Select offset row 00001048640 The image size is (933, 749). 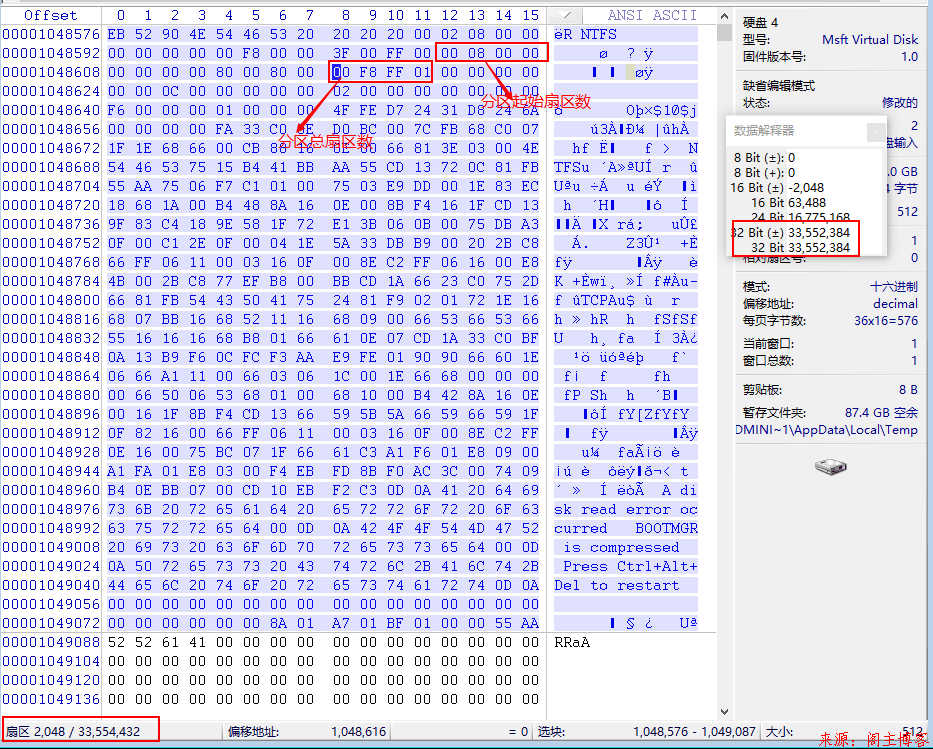point(51,111)
